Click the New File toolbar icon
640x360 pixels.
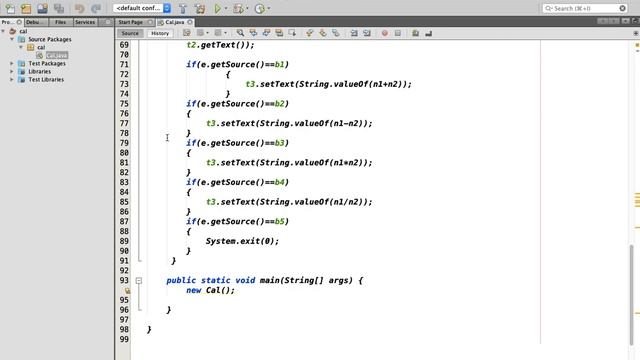click(x=10, y=8)
